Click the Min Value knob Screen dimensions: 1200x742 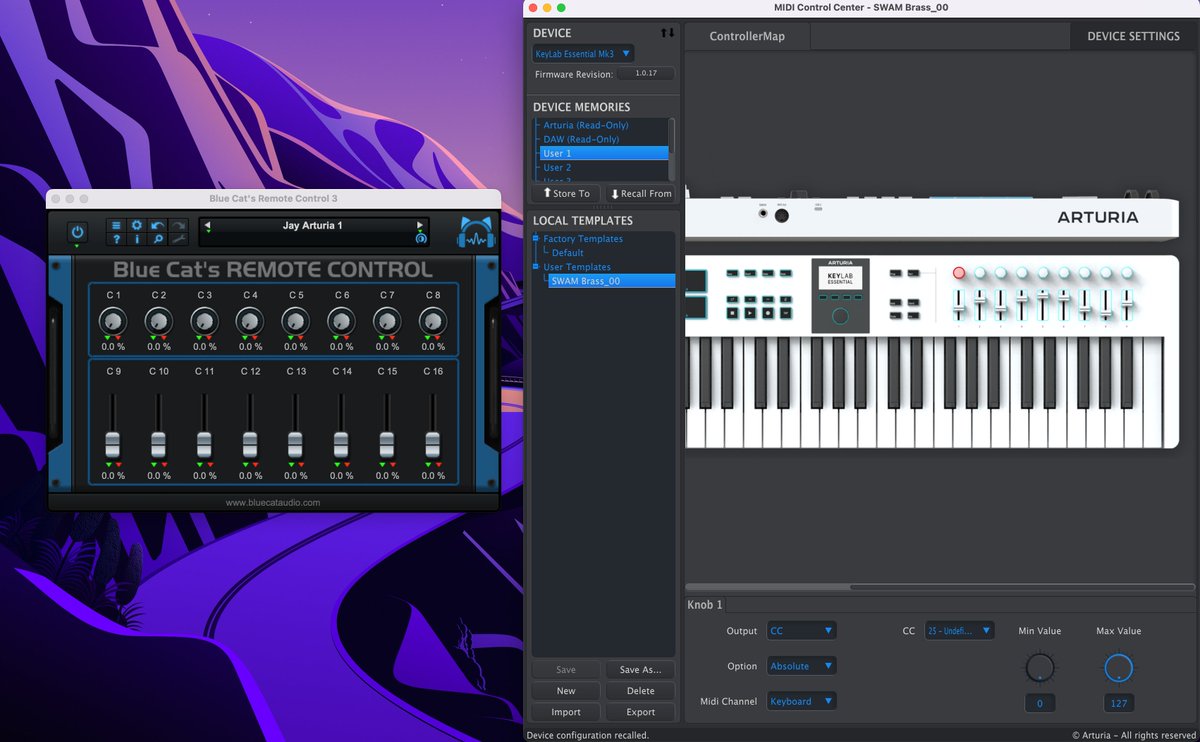(1040, 668)
